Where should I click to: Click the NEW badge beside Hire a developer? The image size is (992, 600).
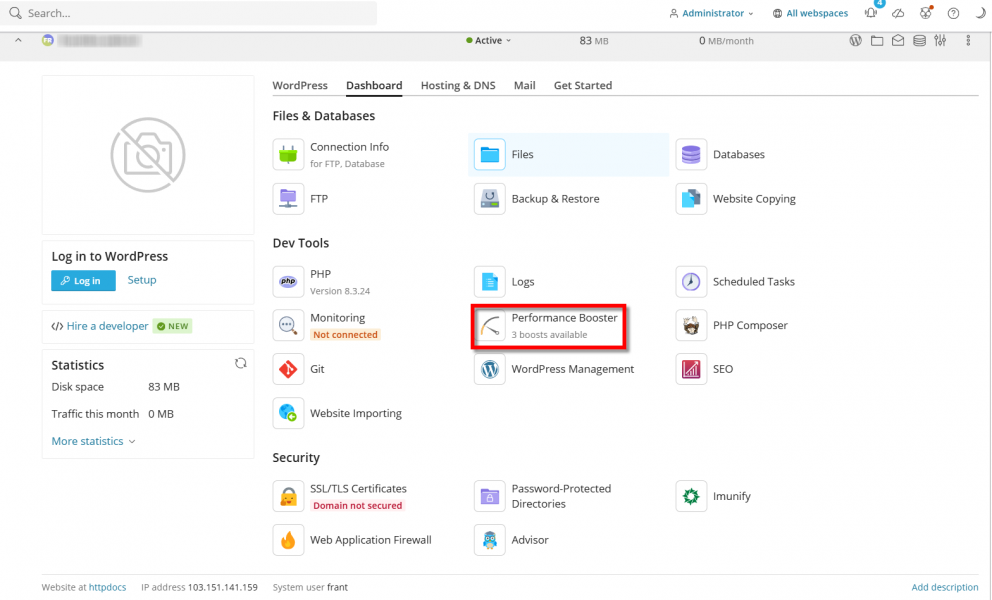(x=173, y=326)
